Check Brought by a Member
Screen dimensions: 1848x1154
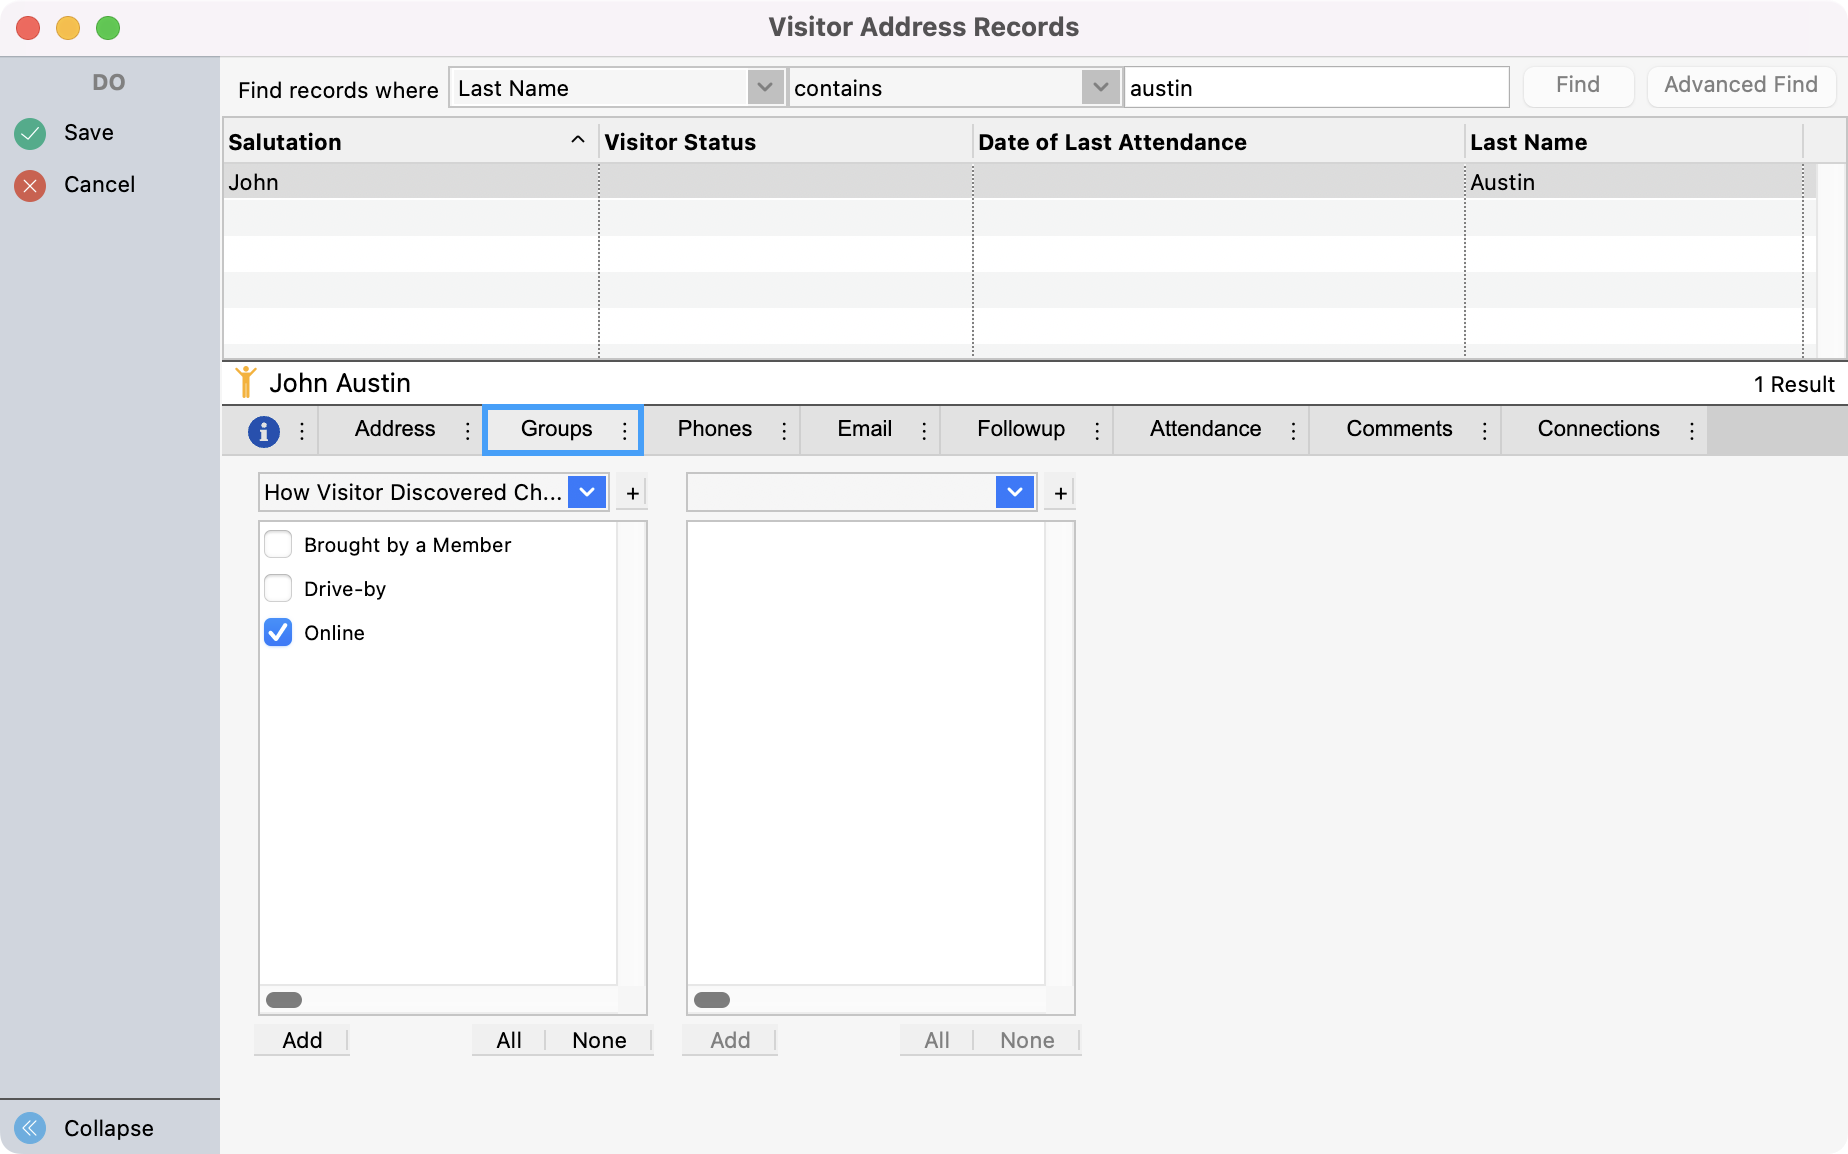click(278, 544)
